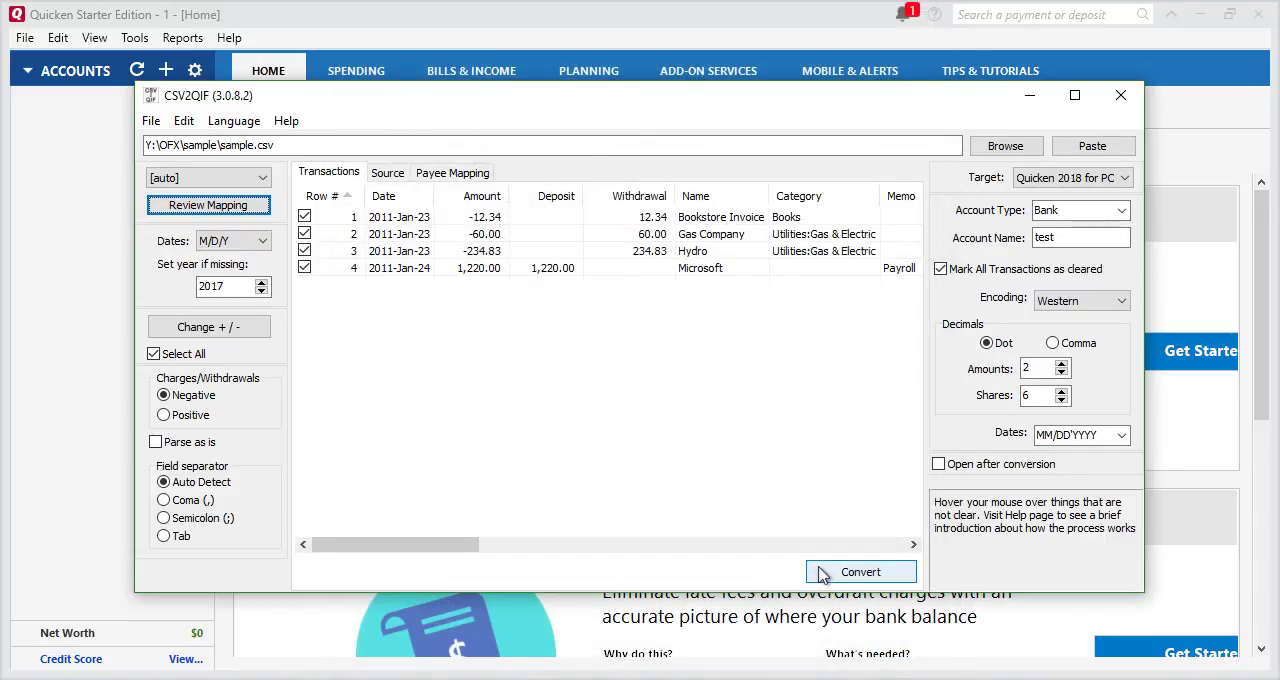Sort by Row # column header
This screenshot has width=1280, height=680.
coord(328,196)
